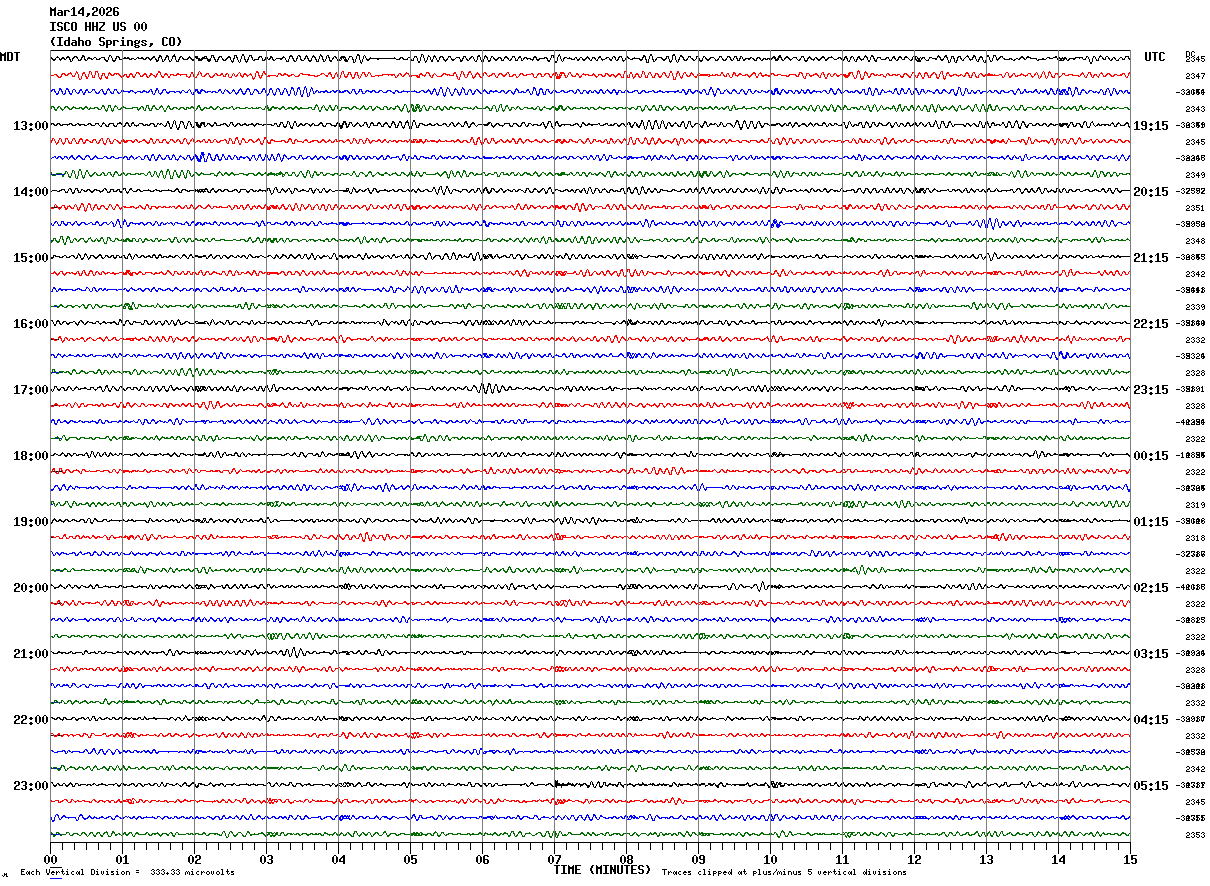1210x886 pixels.
Task: Click the 20:15 UTC time label
Action: pyautogui.click(x=1151, y=192)
